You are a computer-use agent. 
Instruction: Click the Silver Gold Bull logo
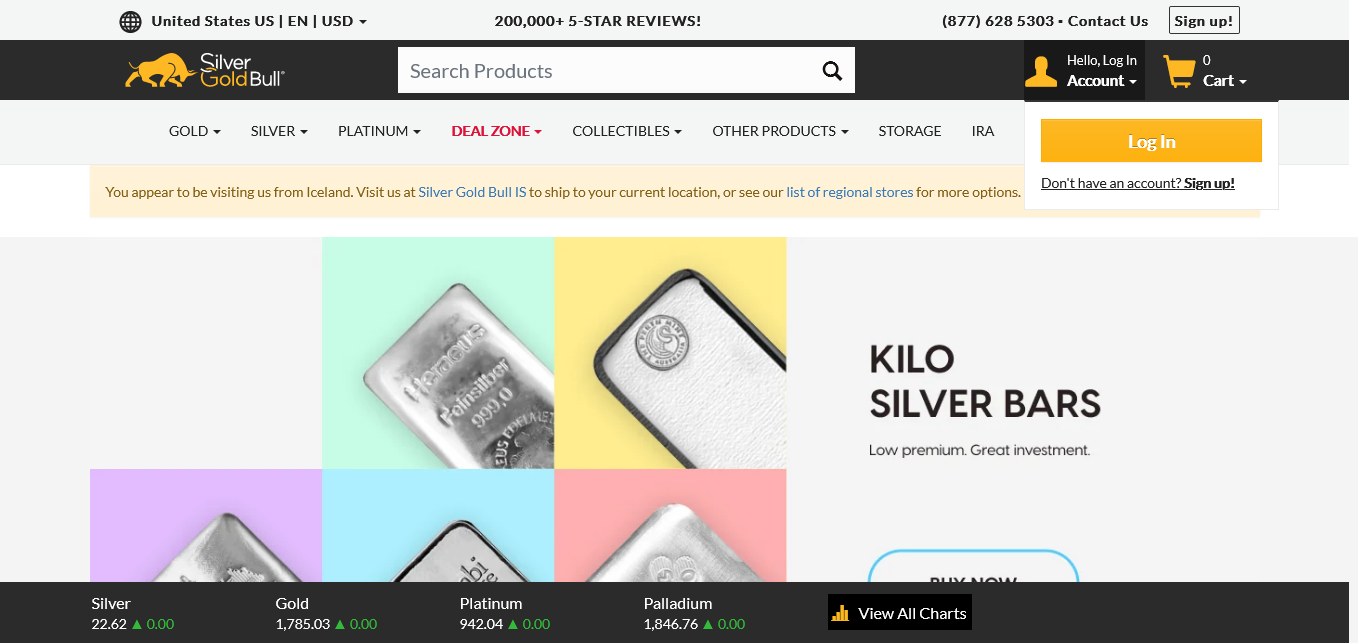[205, 71]
